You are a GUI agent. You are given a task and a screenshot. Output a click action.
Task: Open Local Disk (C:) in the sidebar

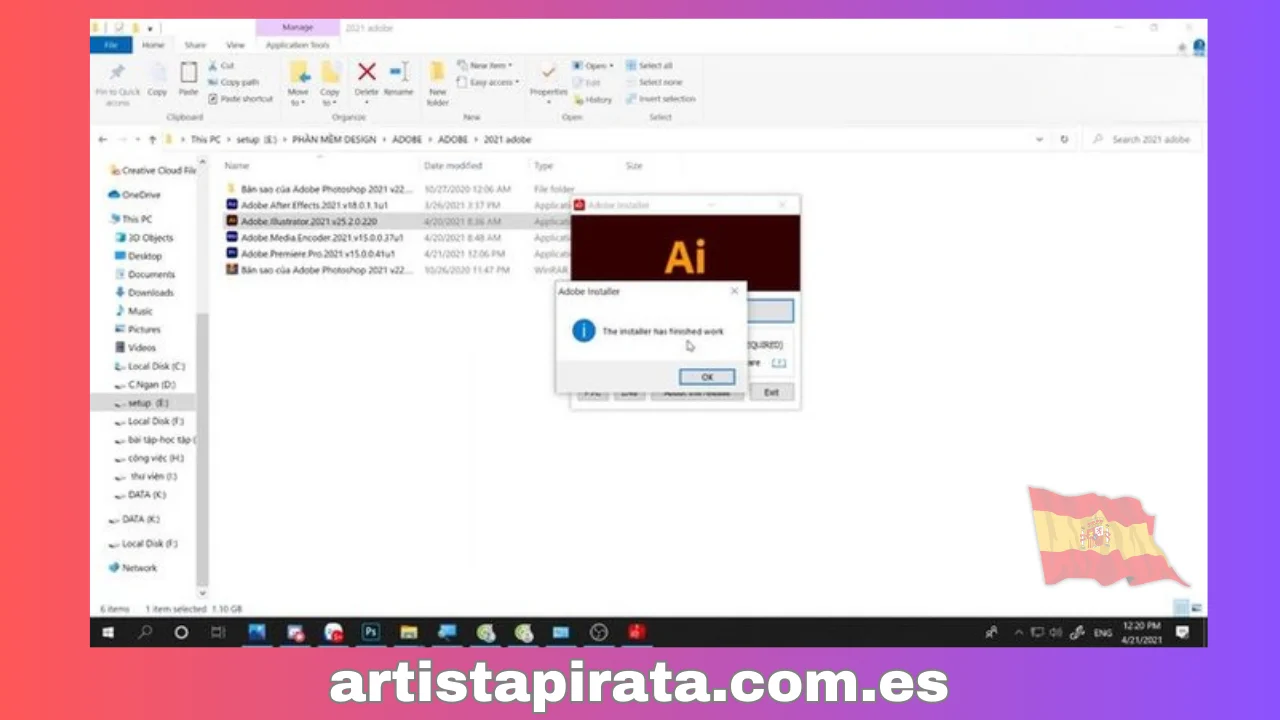coord(149,366)
